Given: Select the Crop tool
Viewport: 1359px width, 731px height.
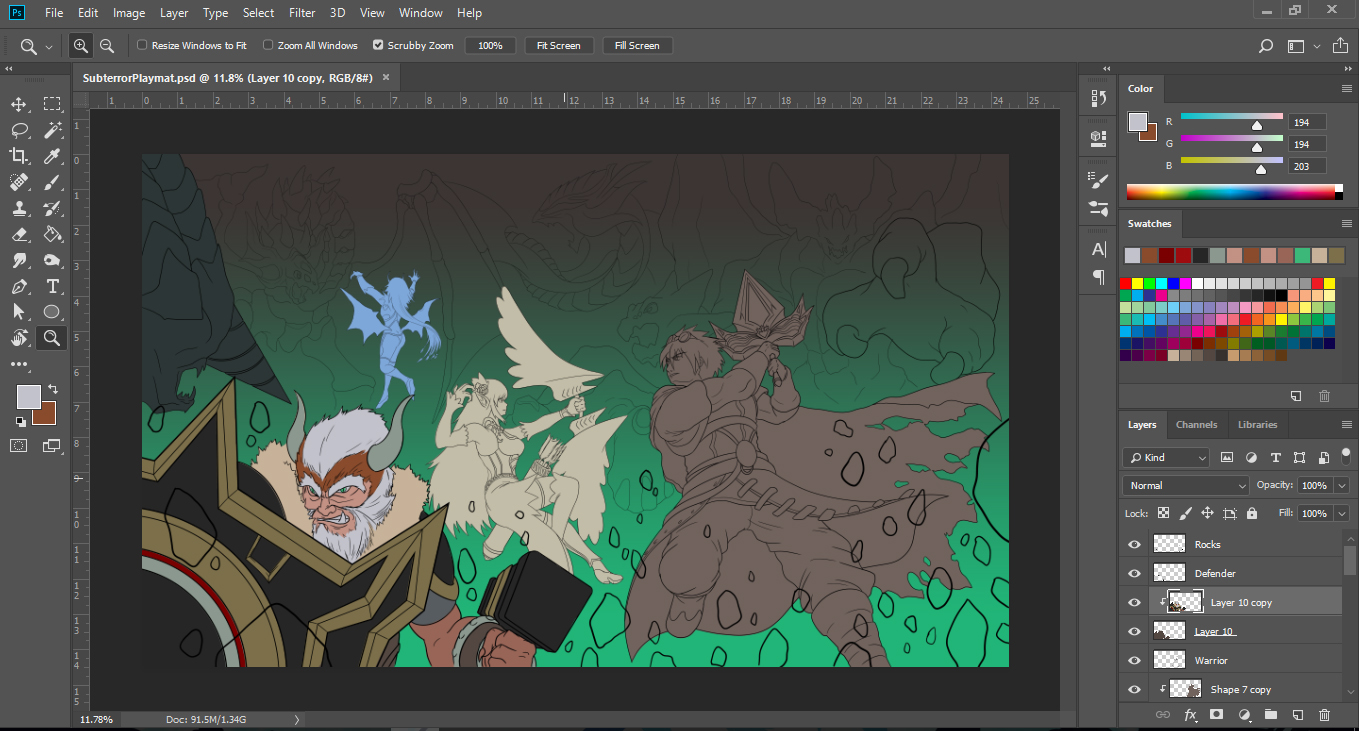Looking at the screenshot, I should [x=19, y=156].
